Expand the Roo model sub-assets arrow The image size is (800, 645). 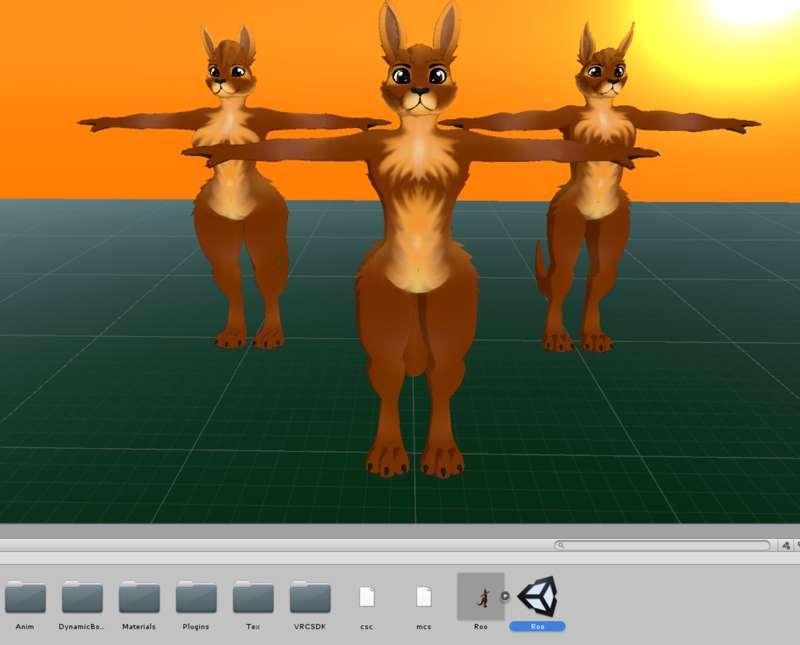click(505, 596)
